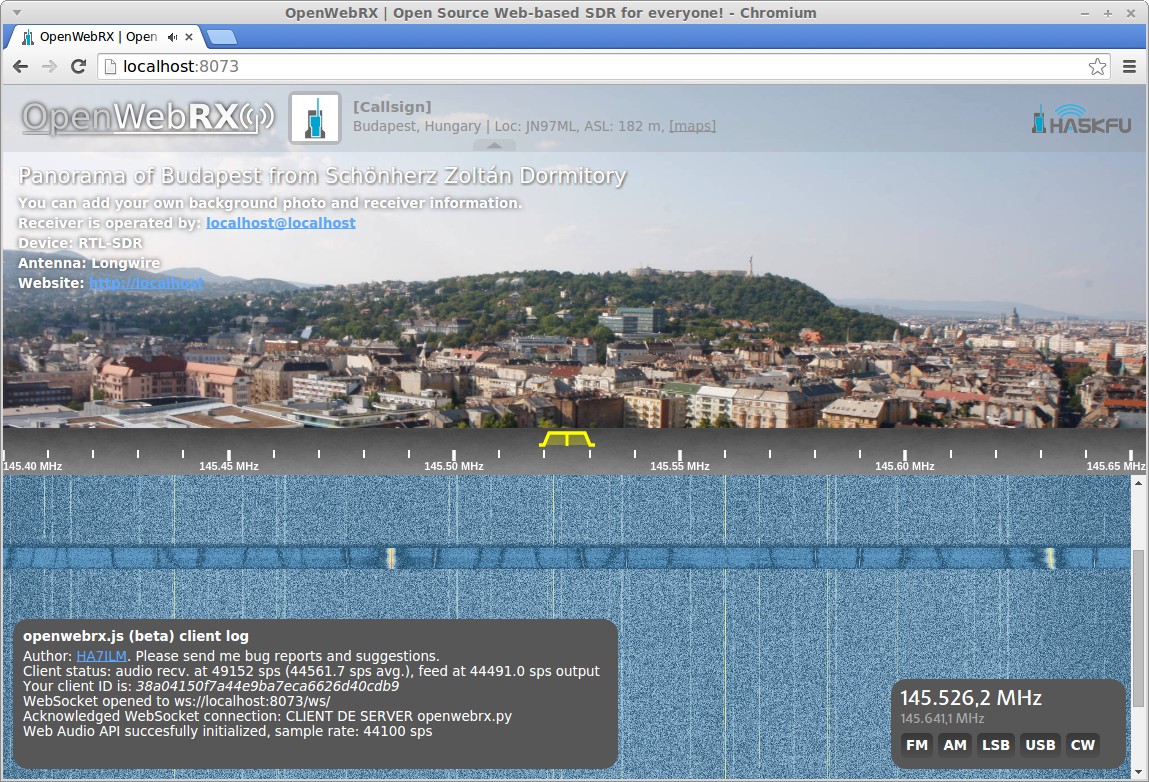Reload the page with the refresh icon
Viewport: 1149px width, 782px height.
click(78, 67)
